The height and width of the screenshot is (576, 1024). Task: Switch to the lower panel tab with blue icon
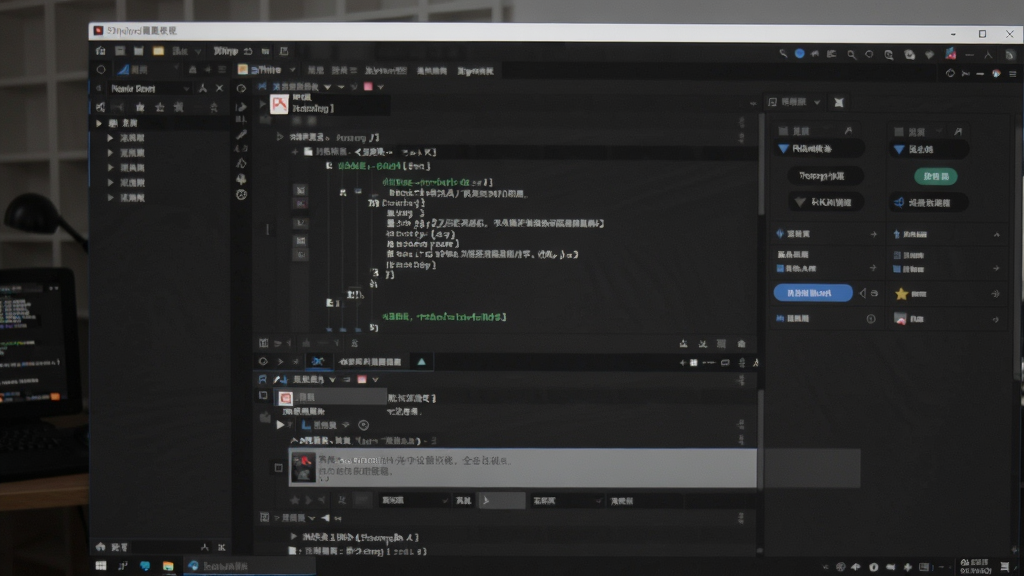tap(318, 362)
